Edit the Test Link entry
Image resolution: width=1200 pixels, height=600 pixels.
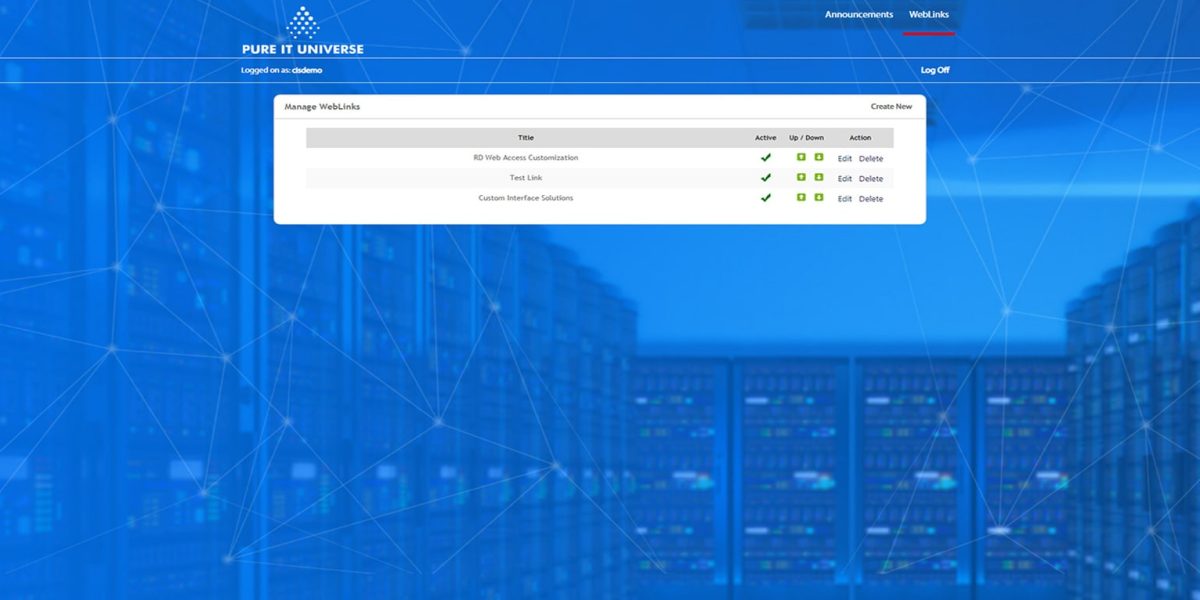[845, 178]
